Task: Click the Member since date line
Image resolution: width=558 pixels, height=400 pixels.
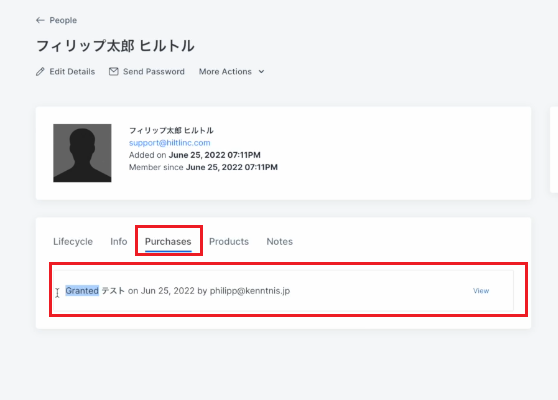Action: tap(203, 167)
